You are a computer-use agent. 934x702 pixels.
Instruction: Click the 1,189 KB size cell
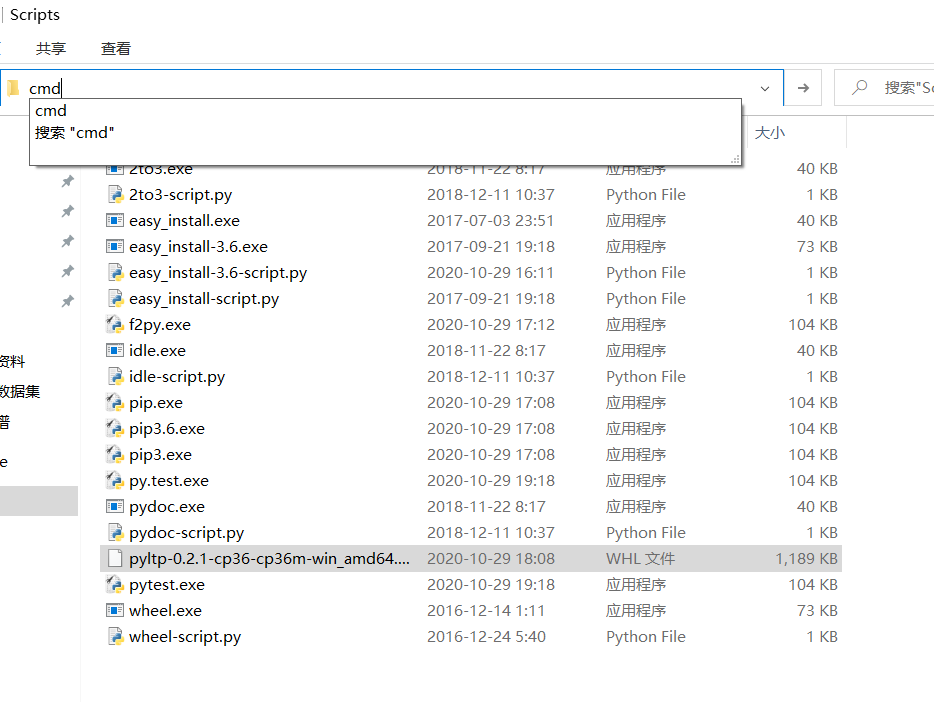click(x=806, y=559)
